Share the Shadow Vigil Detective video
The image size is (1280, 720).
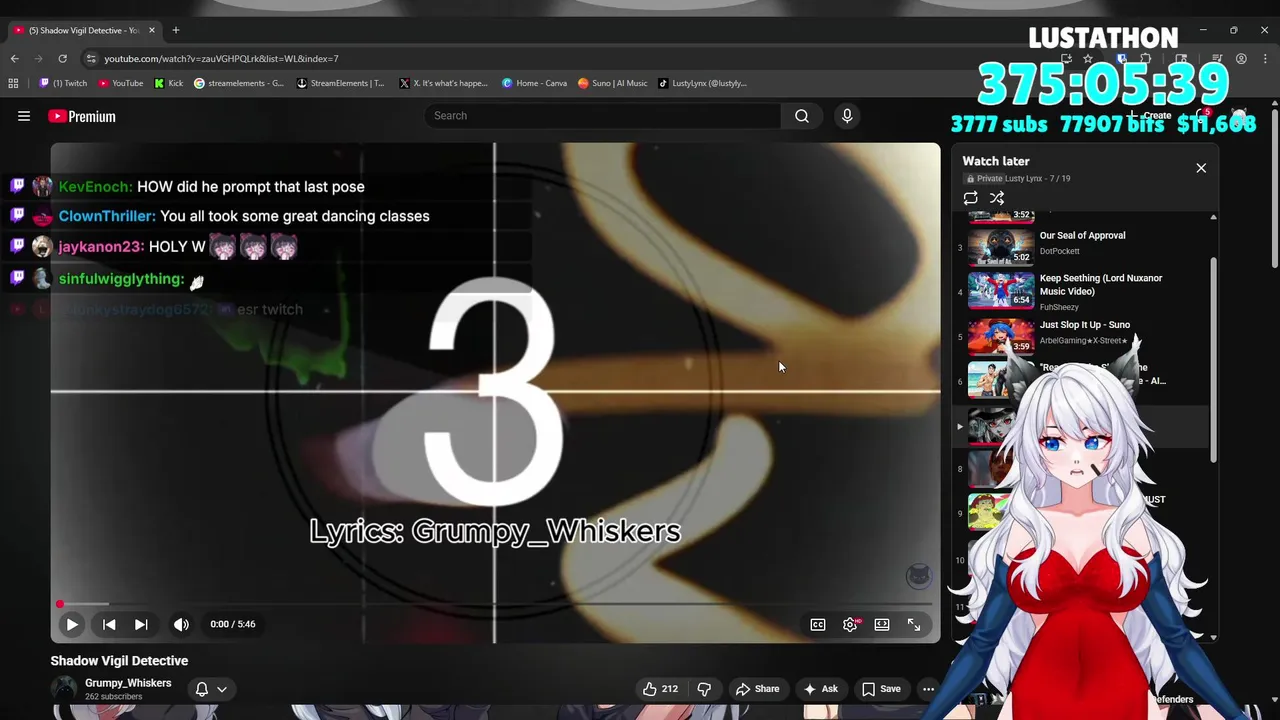coord(757,689)
